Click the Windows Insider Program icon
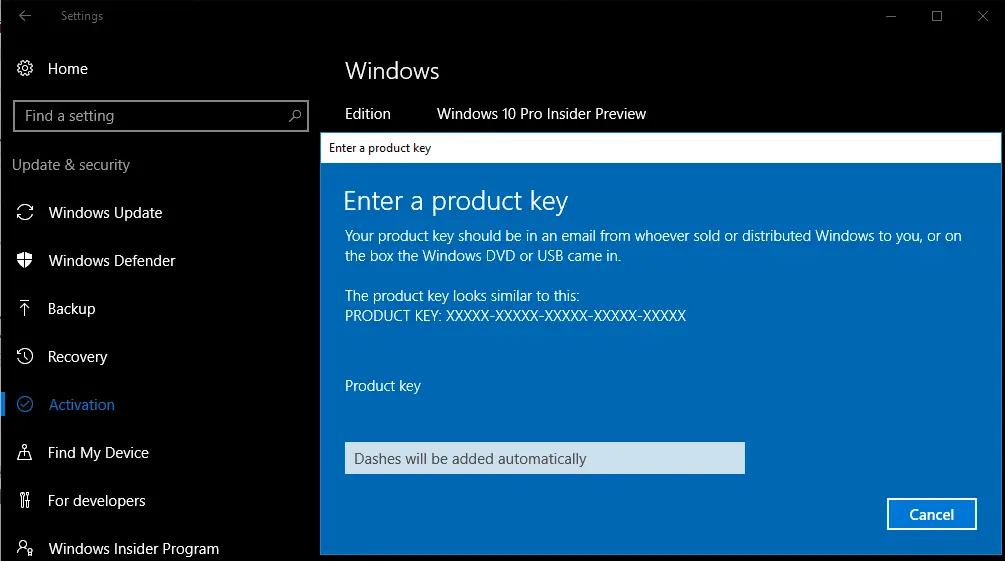The image size is (1005, 561). pyautogui.click(x=25, y=548)
